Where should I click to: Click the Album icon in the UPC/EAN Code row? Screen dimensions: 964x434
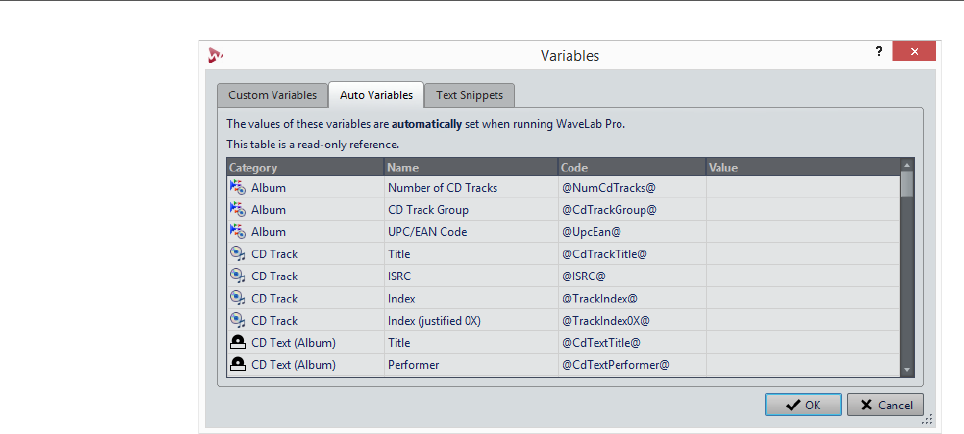tap(238, 231)
